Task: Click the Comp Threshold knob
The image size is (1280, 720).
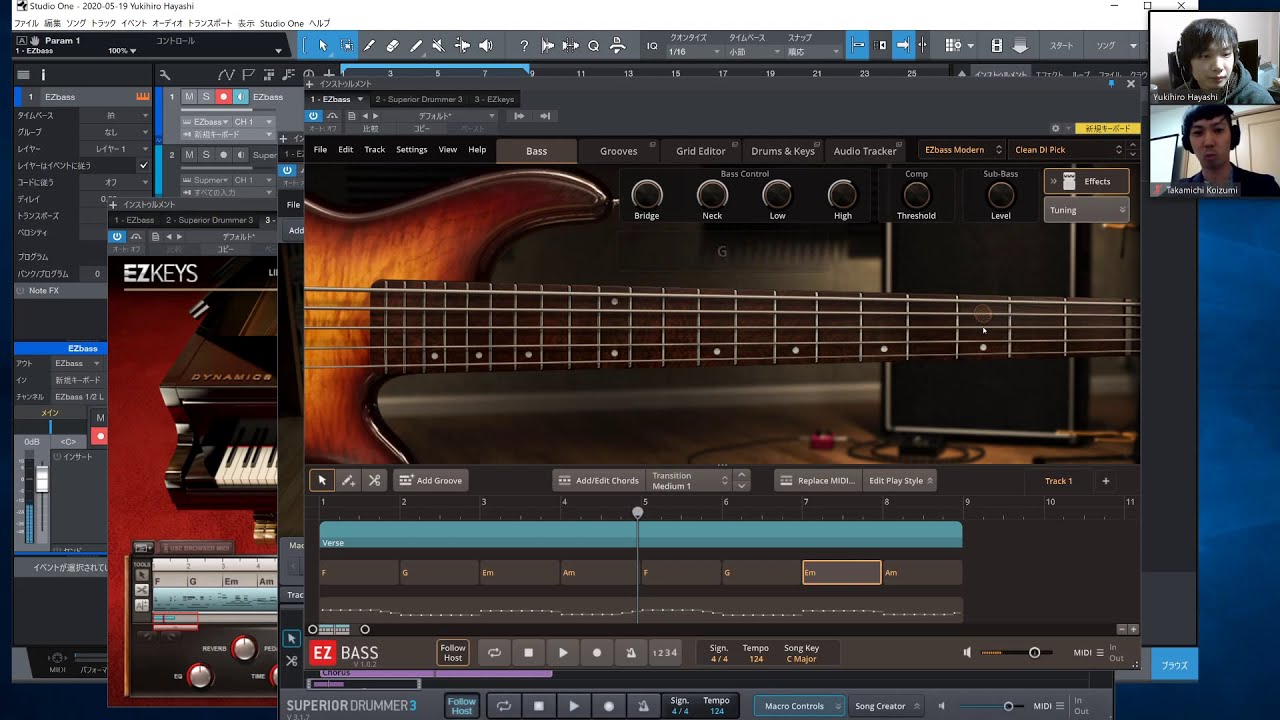Action: [916, 195]
